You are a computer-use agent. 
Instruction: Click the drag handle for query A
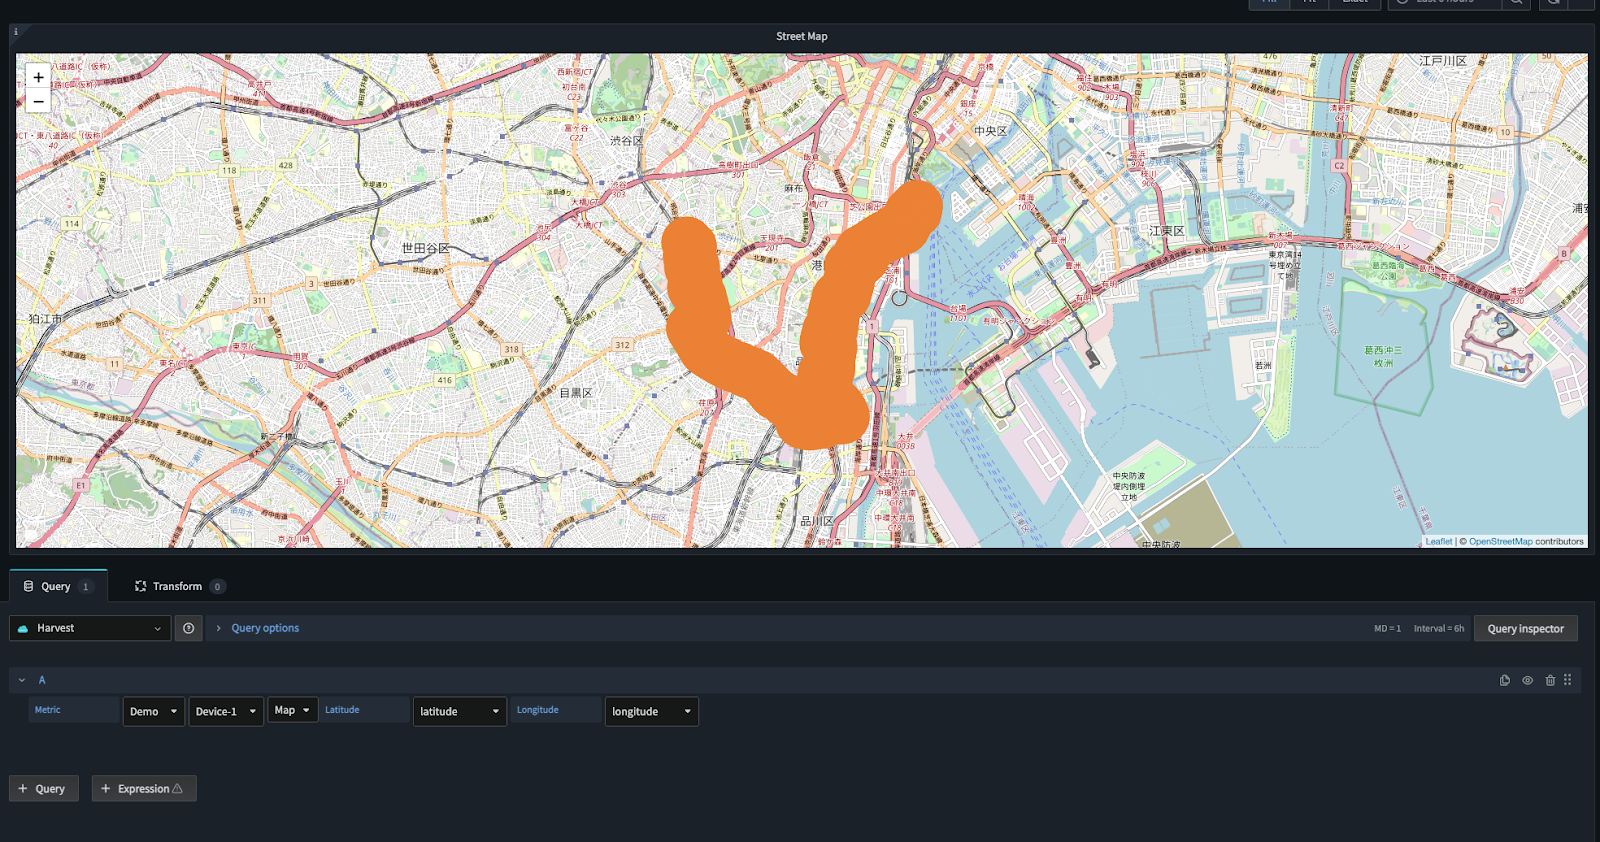1567,680
